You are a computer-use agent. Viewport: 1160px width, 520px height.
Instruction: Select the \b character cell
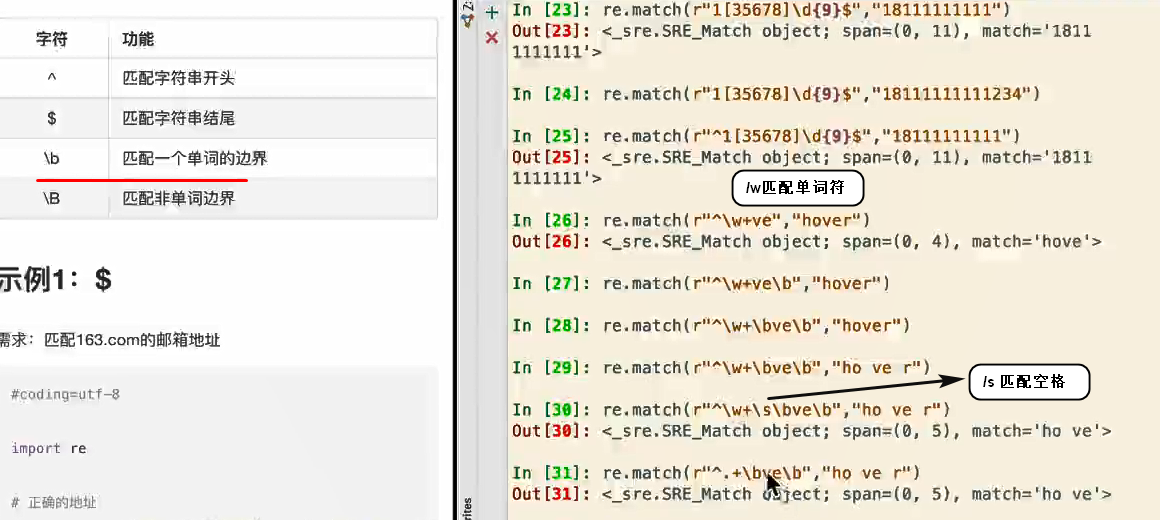[x=52, y=158]
